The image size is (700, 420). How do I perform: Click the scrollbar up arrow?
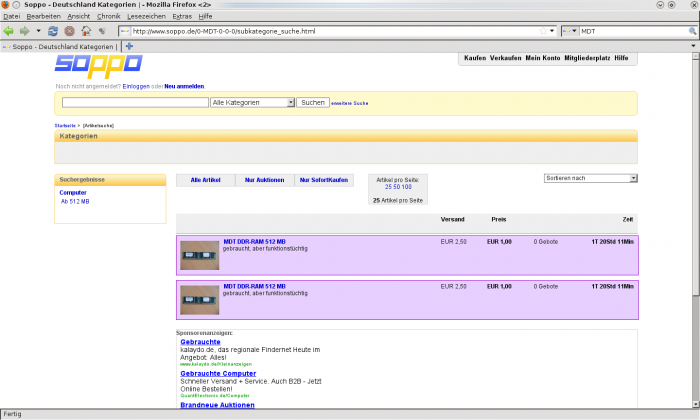[696, 56]
